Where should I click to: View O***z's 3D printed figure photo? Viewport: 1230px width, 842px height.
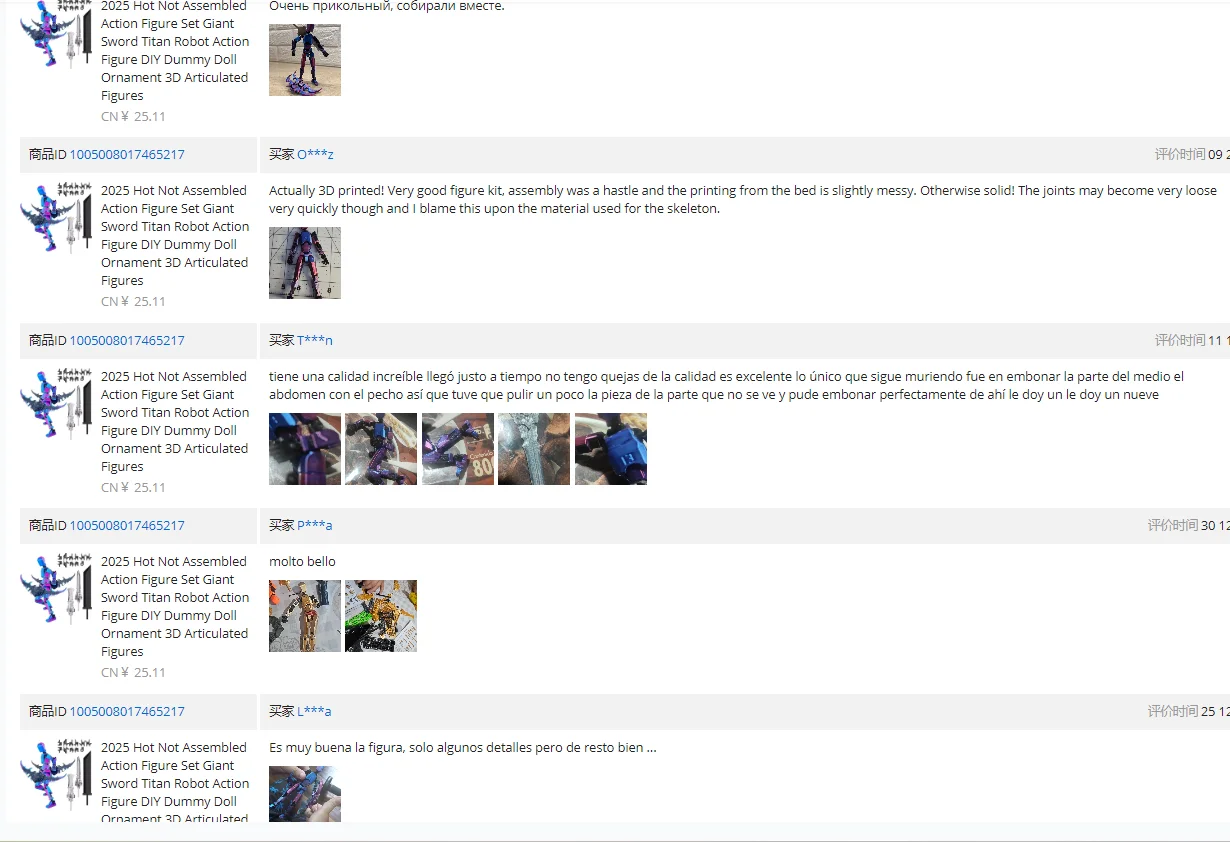[305, 263]
